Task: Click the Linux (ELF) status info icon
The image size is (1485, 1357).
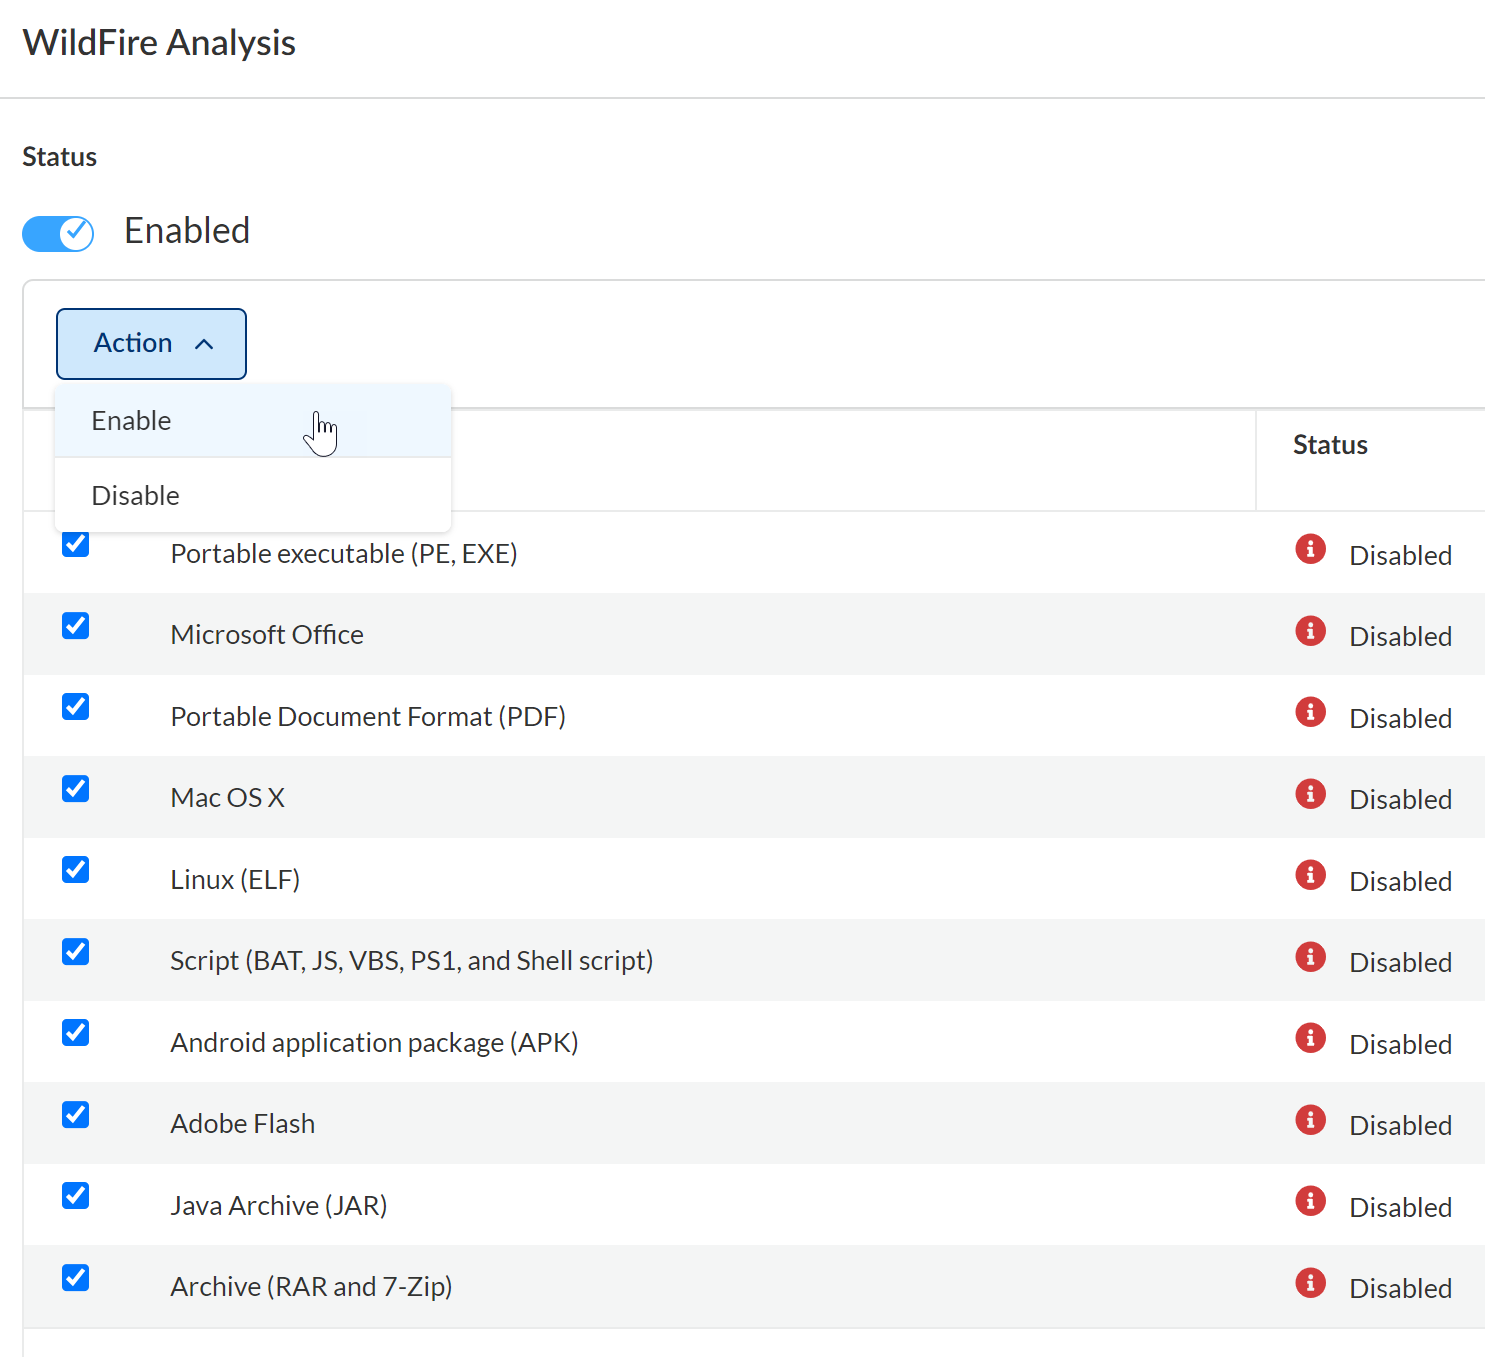Action: pos(1310,875)
